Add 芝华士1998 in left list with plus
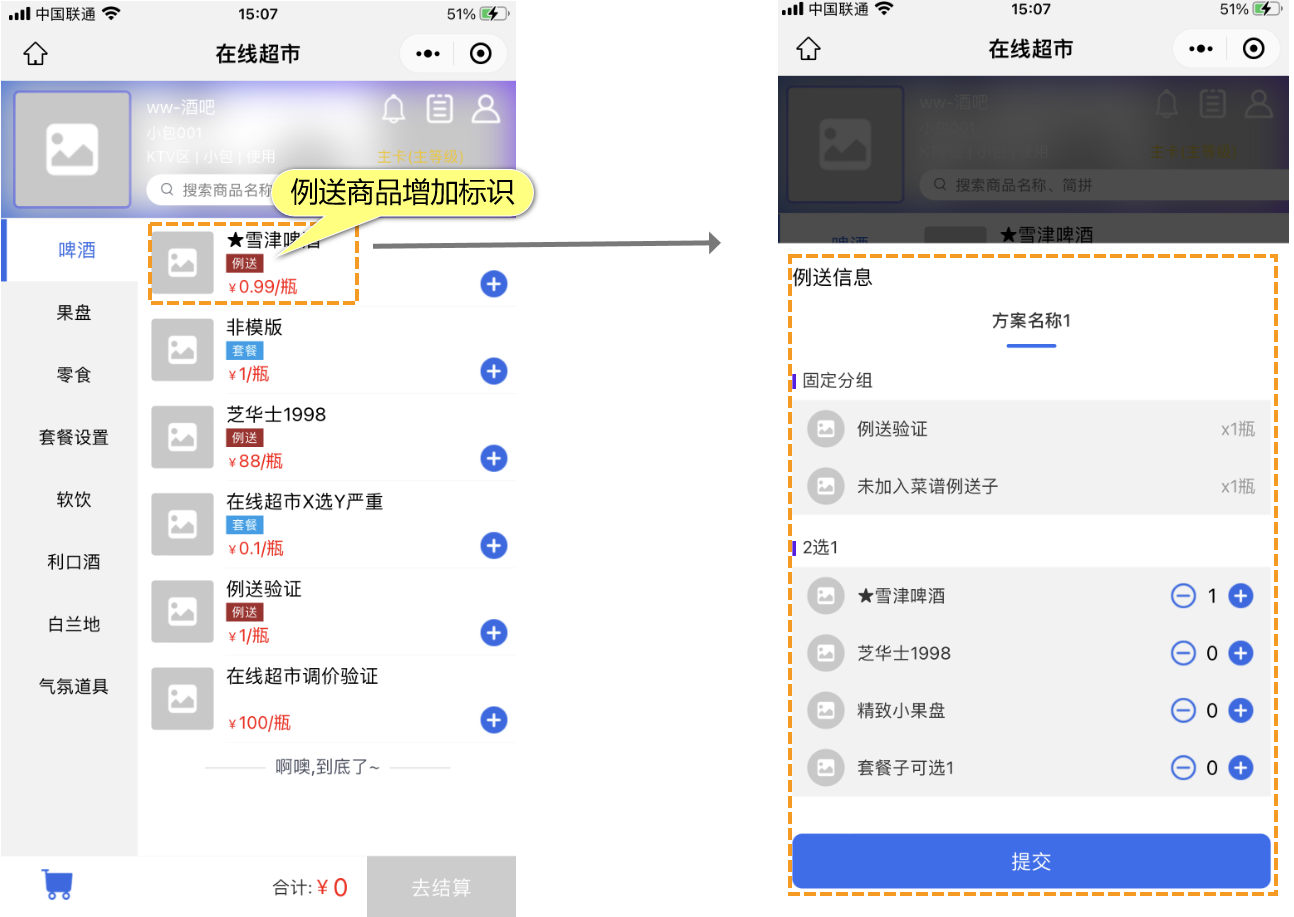Viewport: 1294px width, 917px height. click(494, 458)
